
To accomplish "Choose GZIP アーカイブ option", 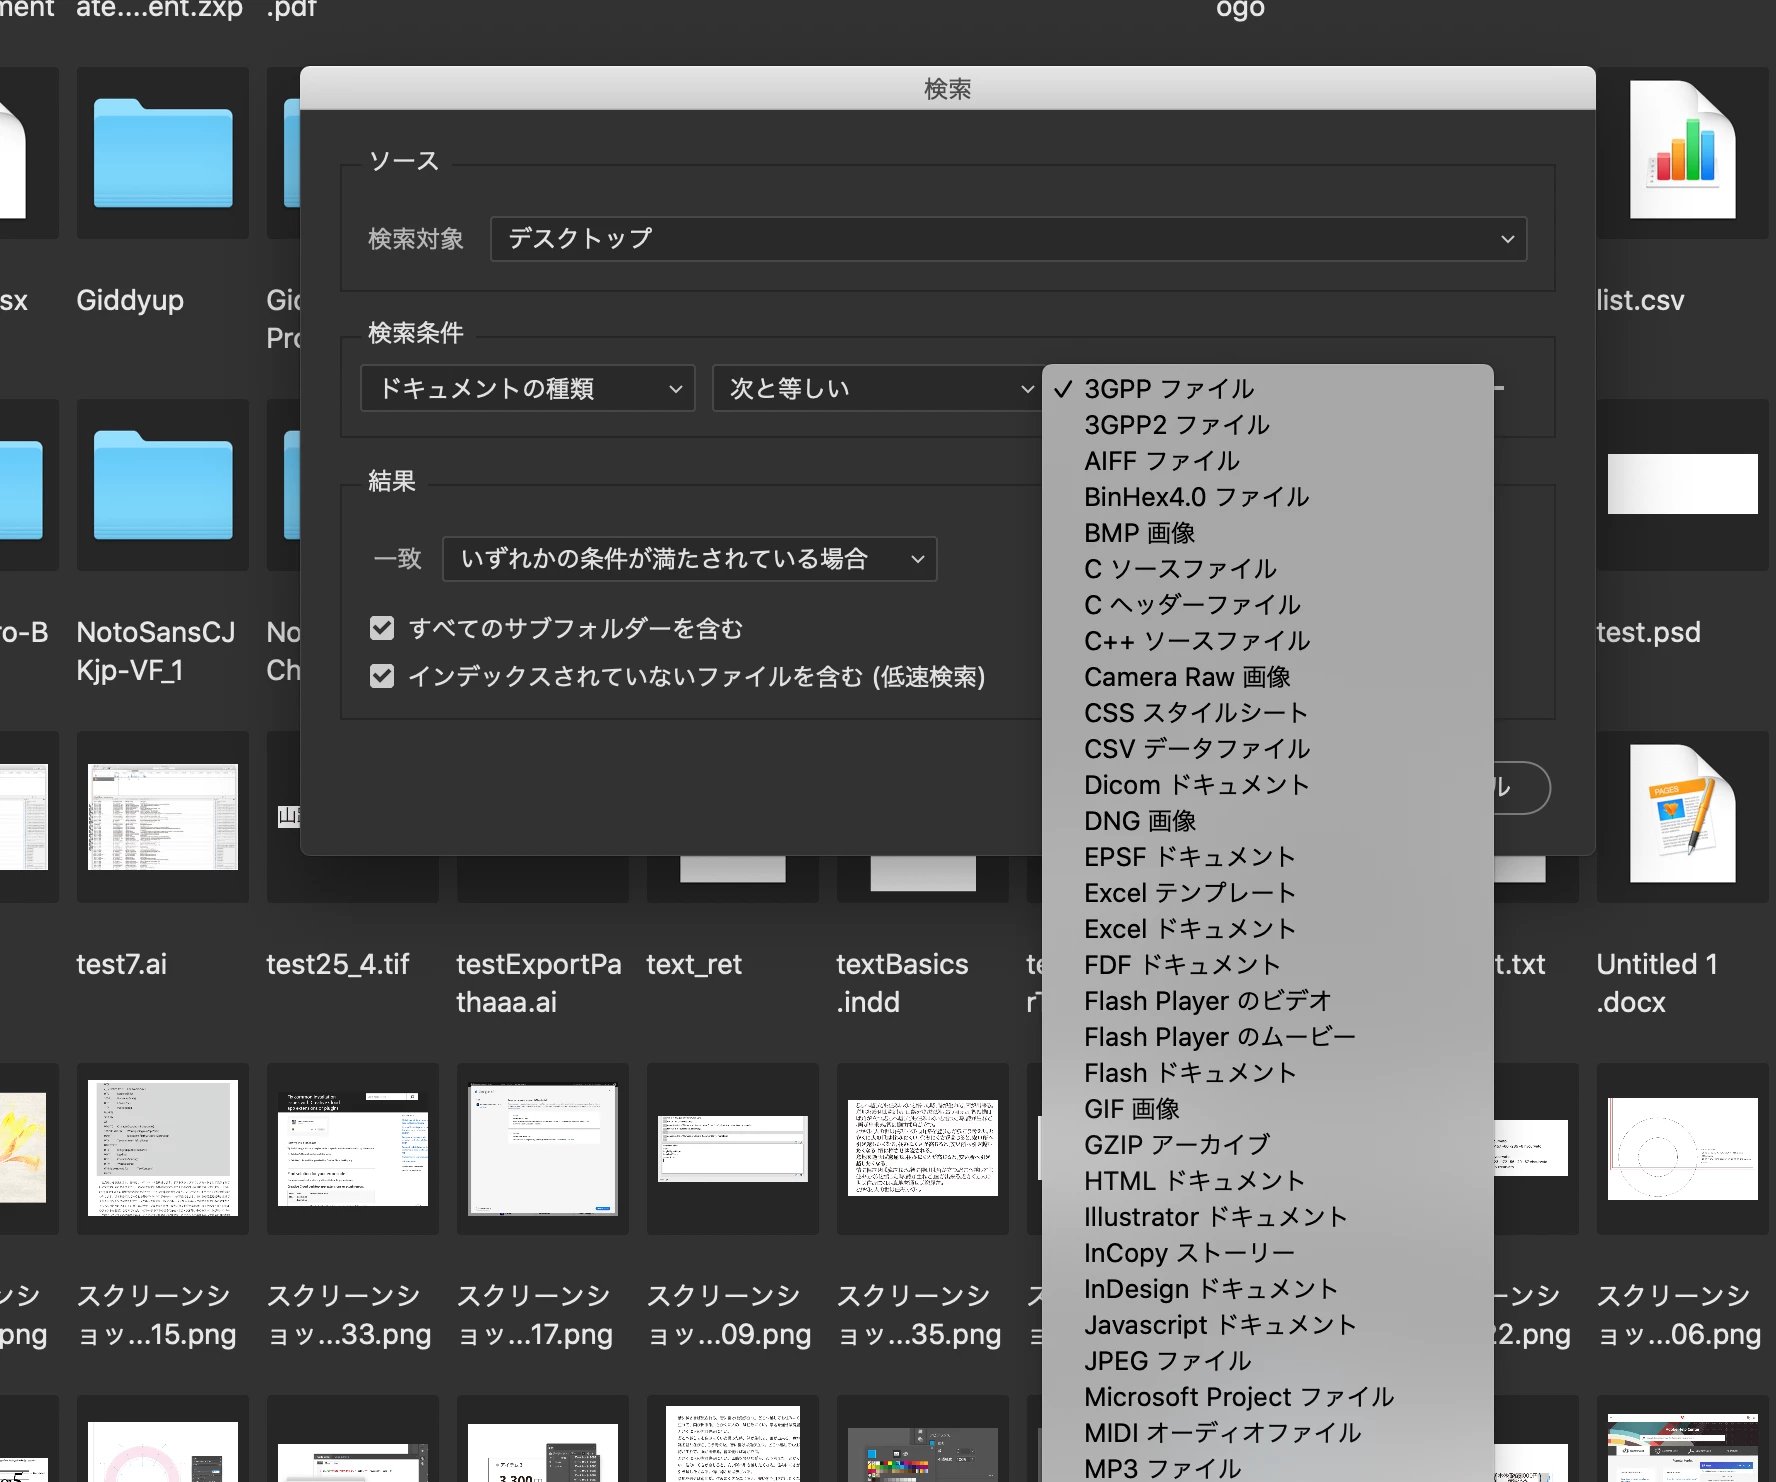I will click(x=1268, y=1144).
